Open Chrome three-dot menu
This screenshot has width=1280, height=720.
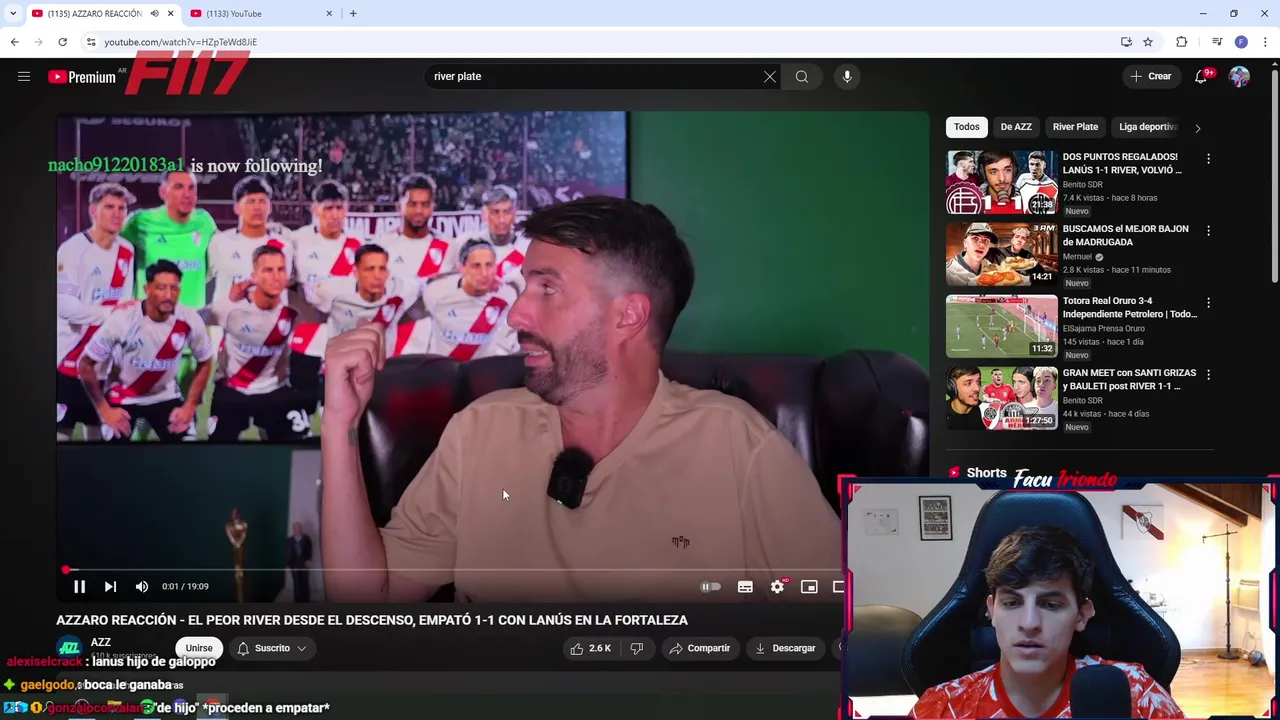click(1266, 42)
